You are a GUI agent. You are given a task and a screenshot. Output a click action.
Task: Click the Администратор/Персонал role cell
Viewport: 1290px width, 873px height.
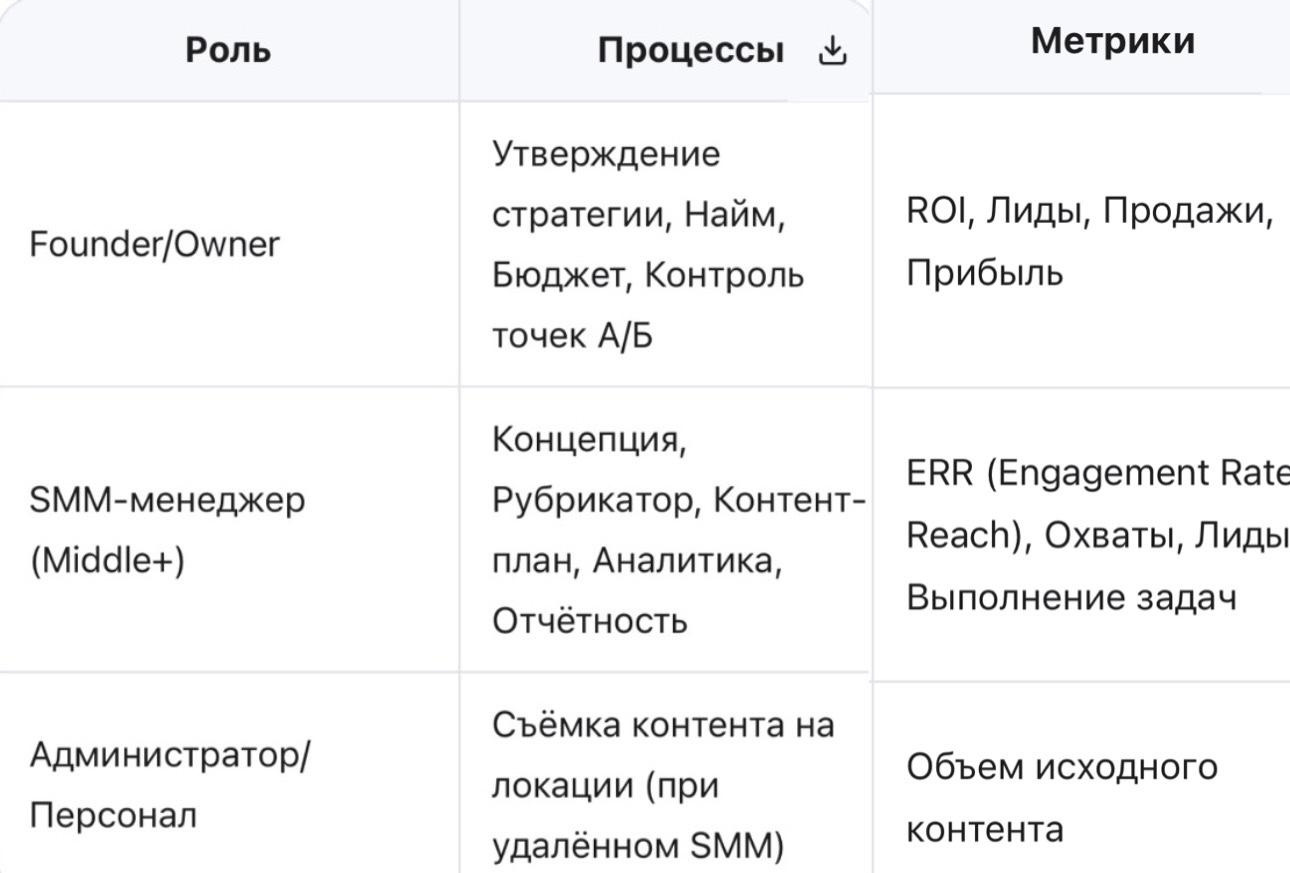tap(170, 786)
